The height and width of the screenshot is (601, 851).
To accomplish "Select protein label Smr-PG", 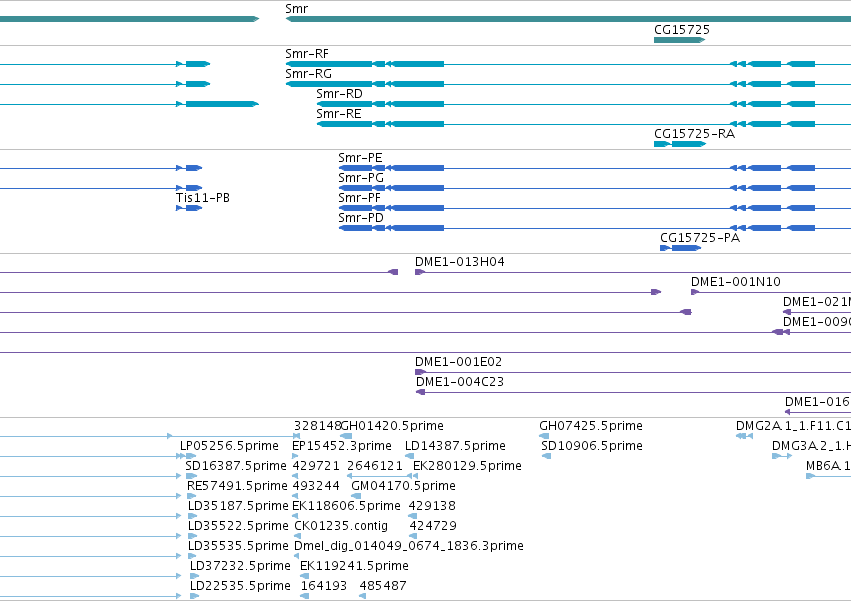I will tap(361, 178).
